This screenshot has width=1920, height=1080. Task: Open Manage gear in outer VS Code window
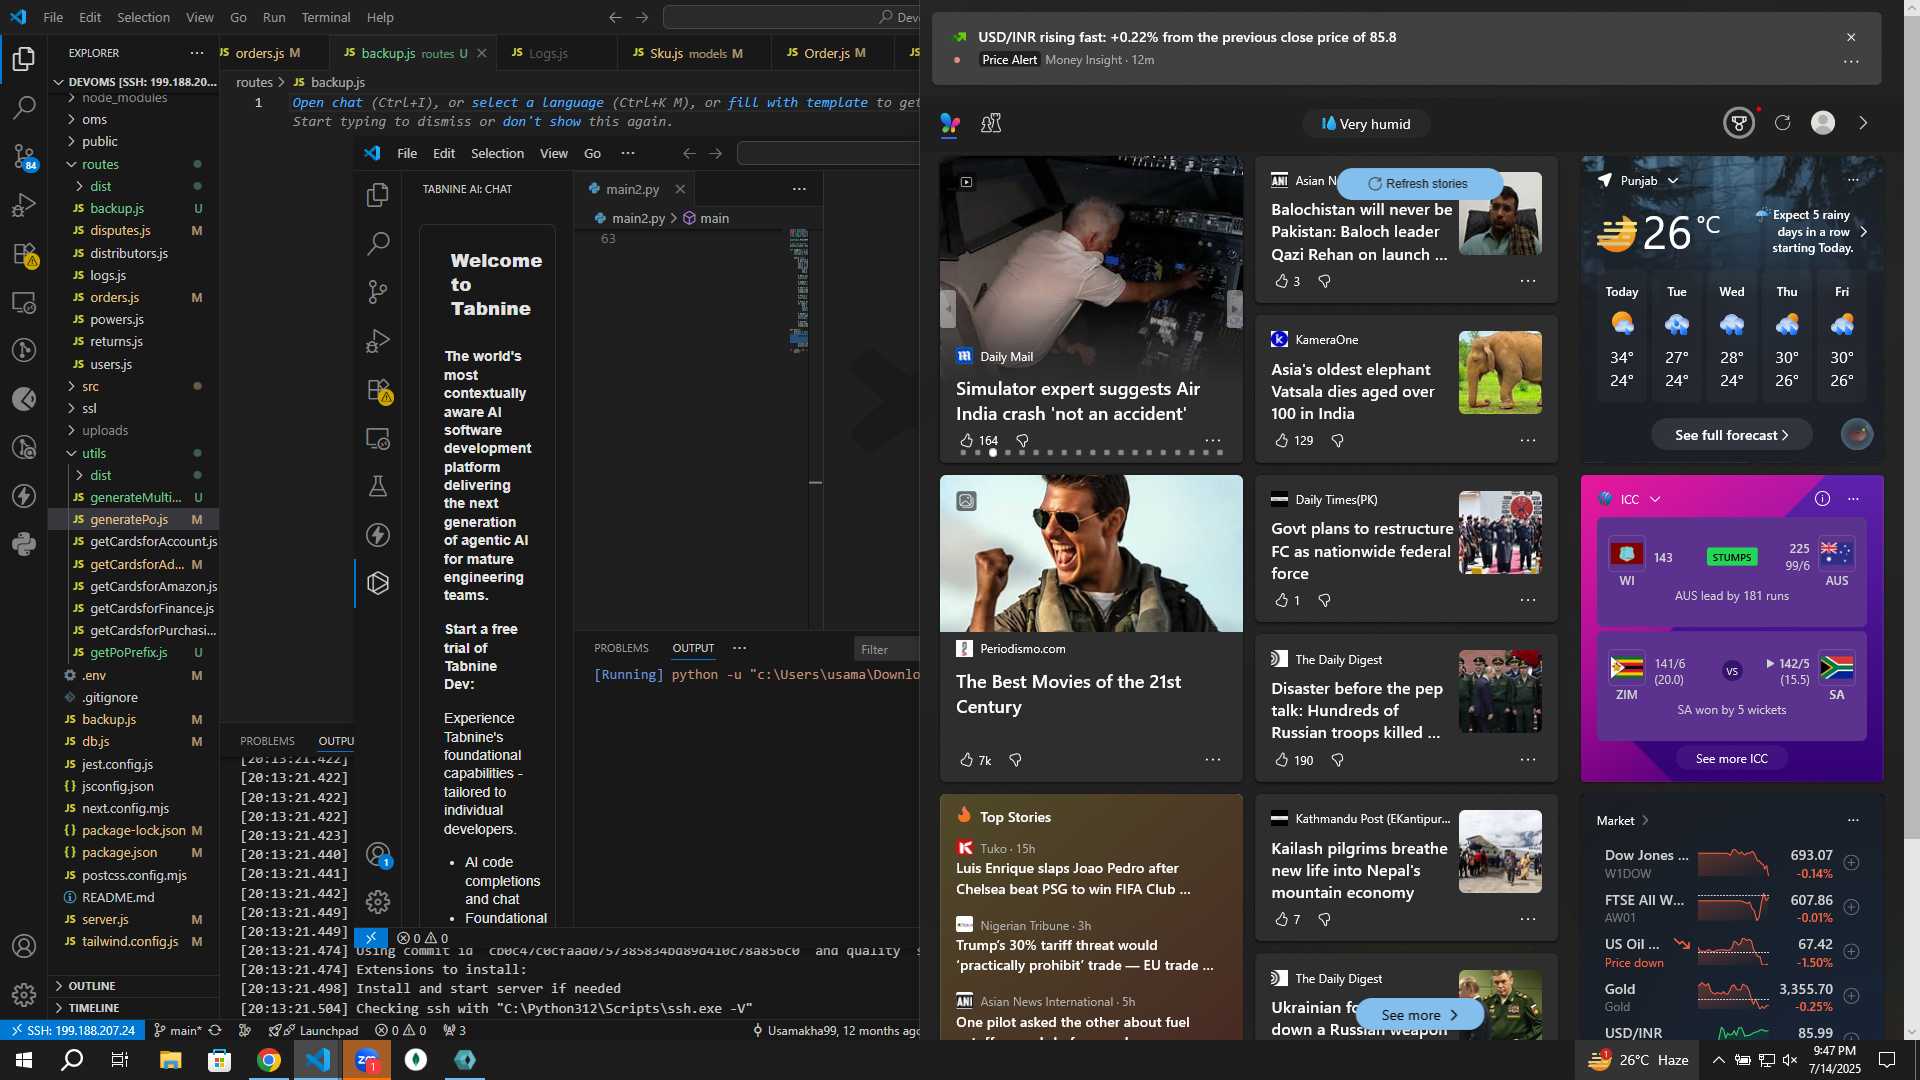click(24, 995)
